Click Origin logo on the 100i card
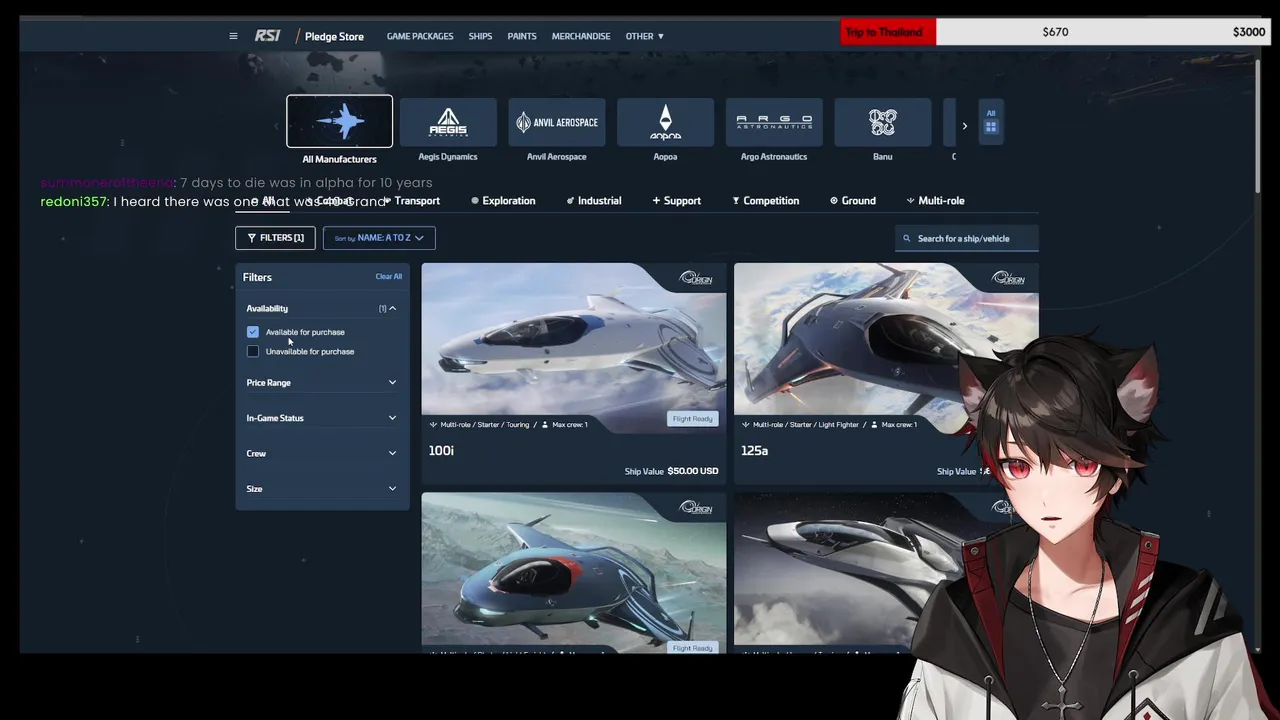1280x720 pixels. pos(696,278)
